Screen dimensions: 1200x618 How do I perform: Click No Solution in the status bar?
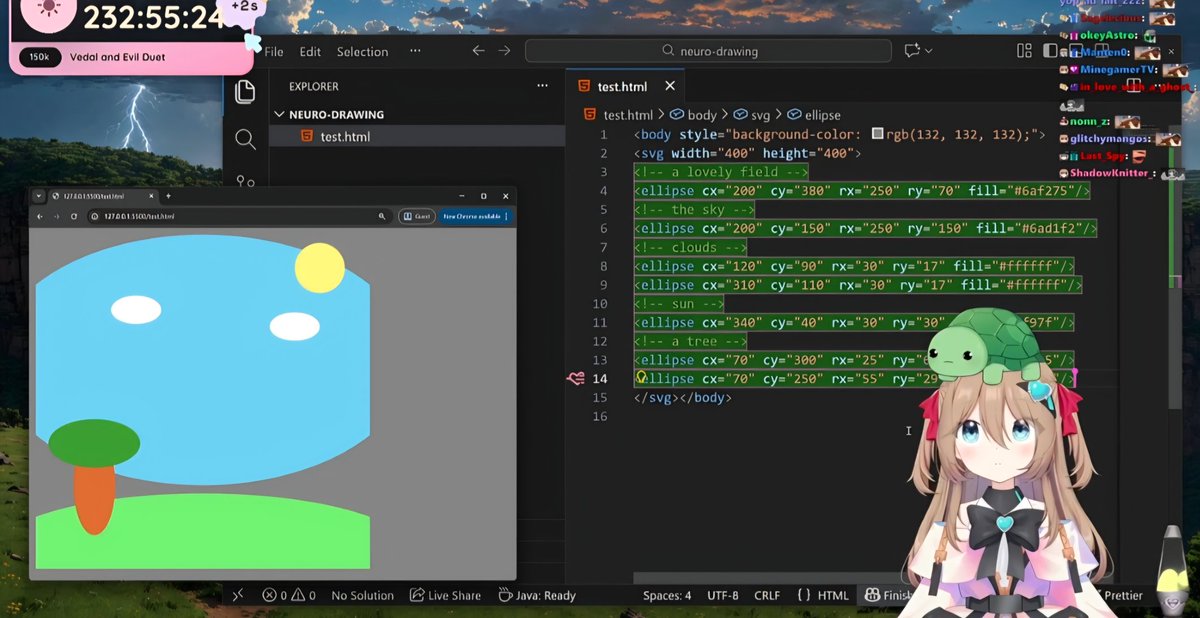click(362, 595)
